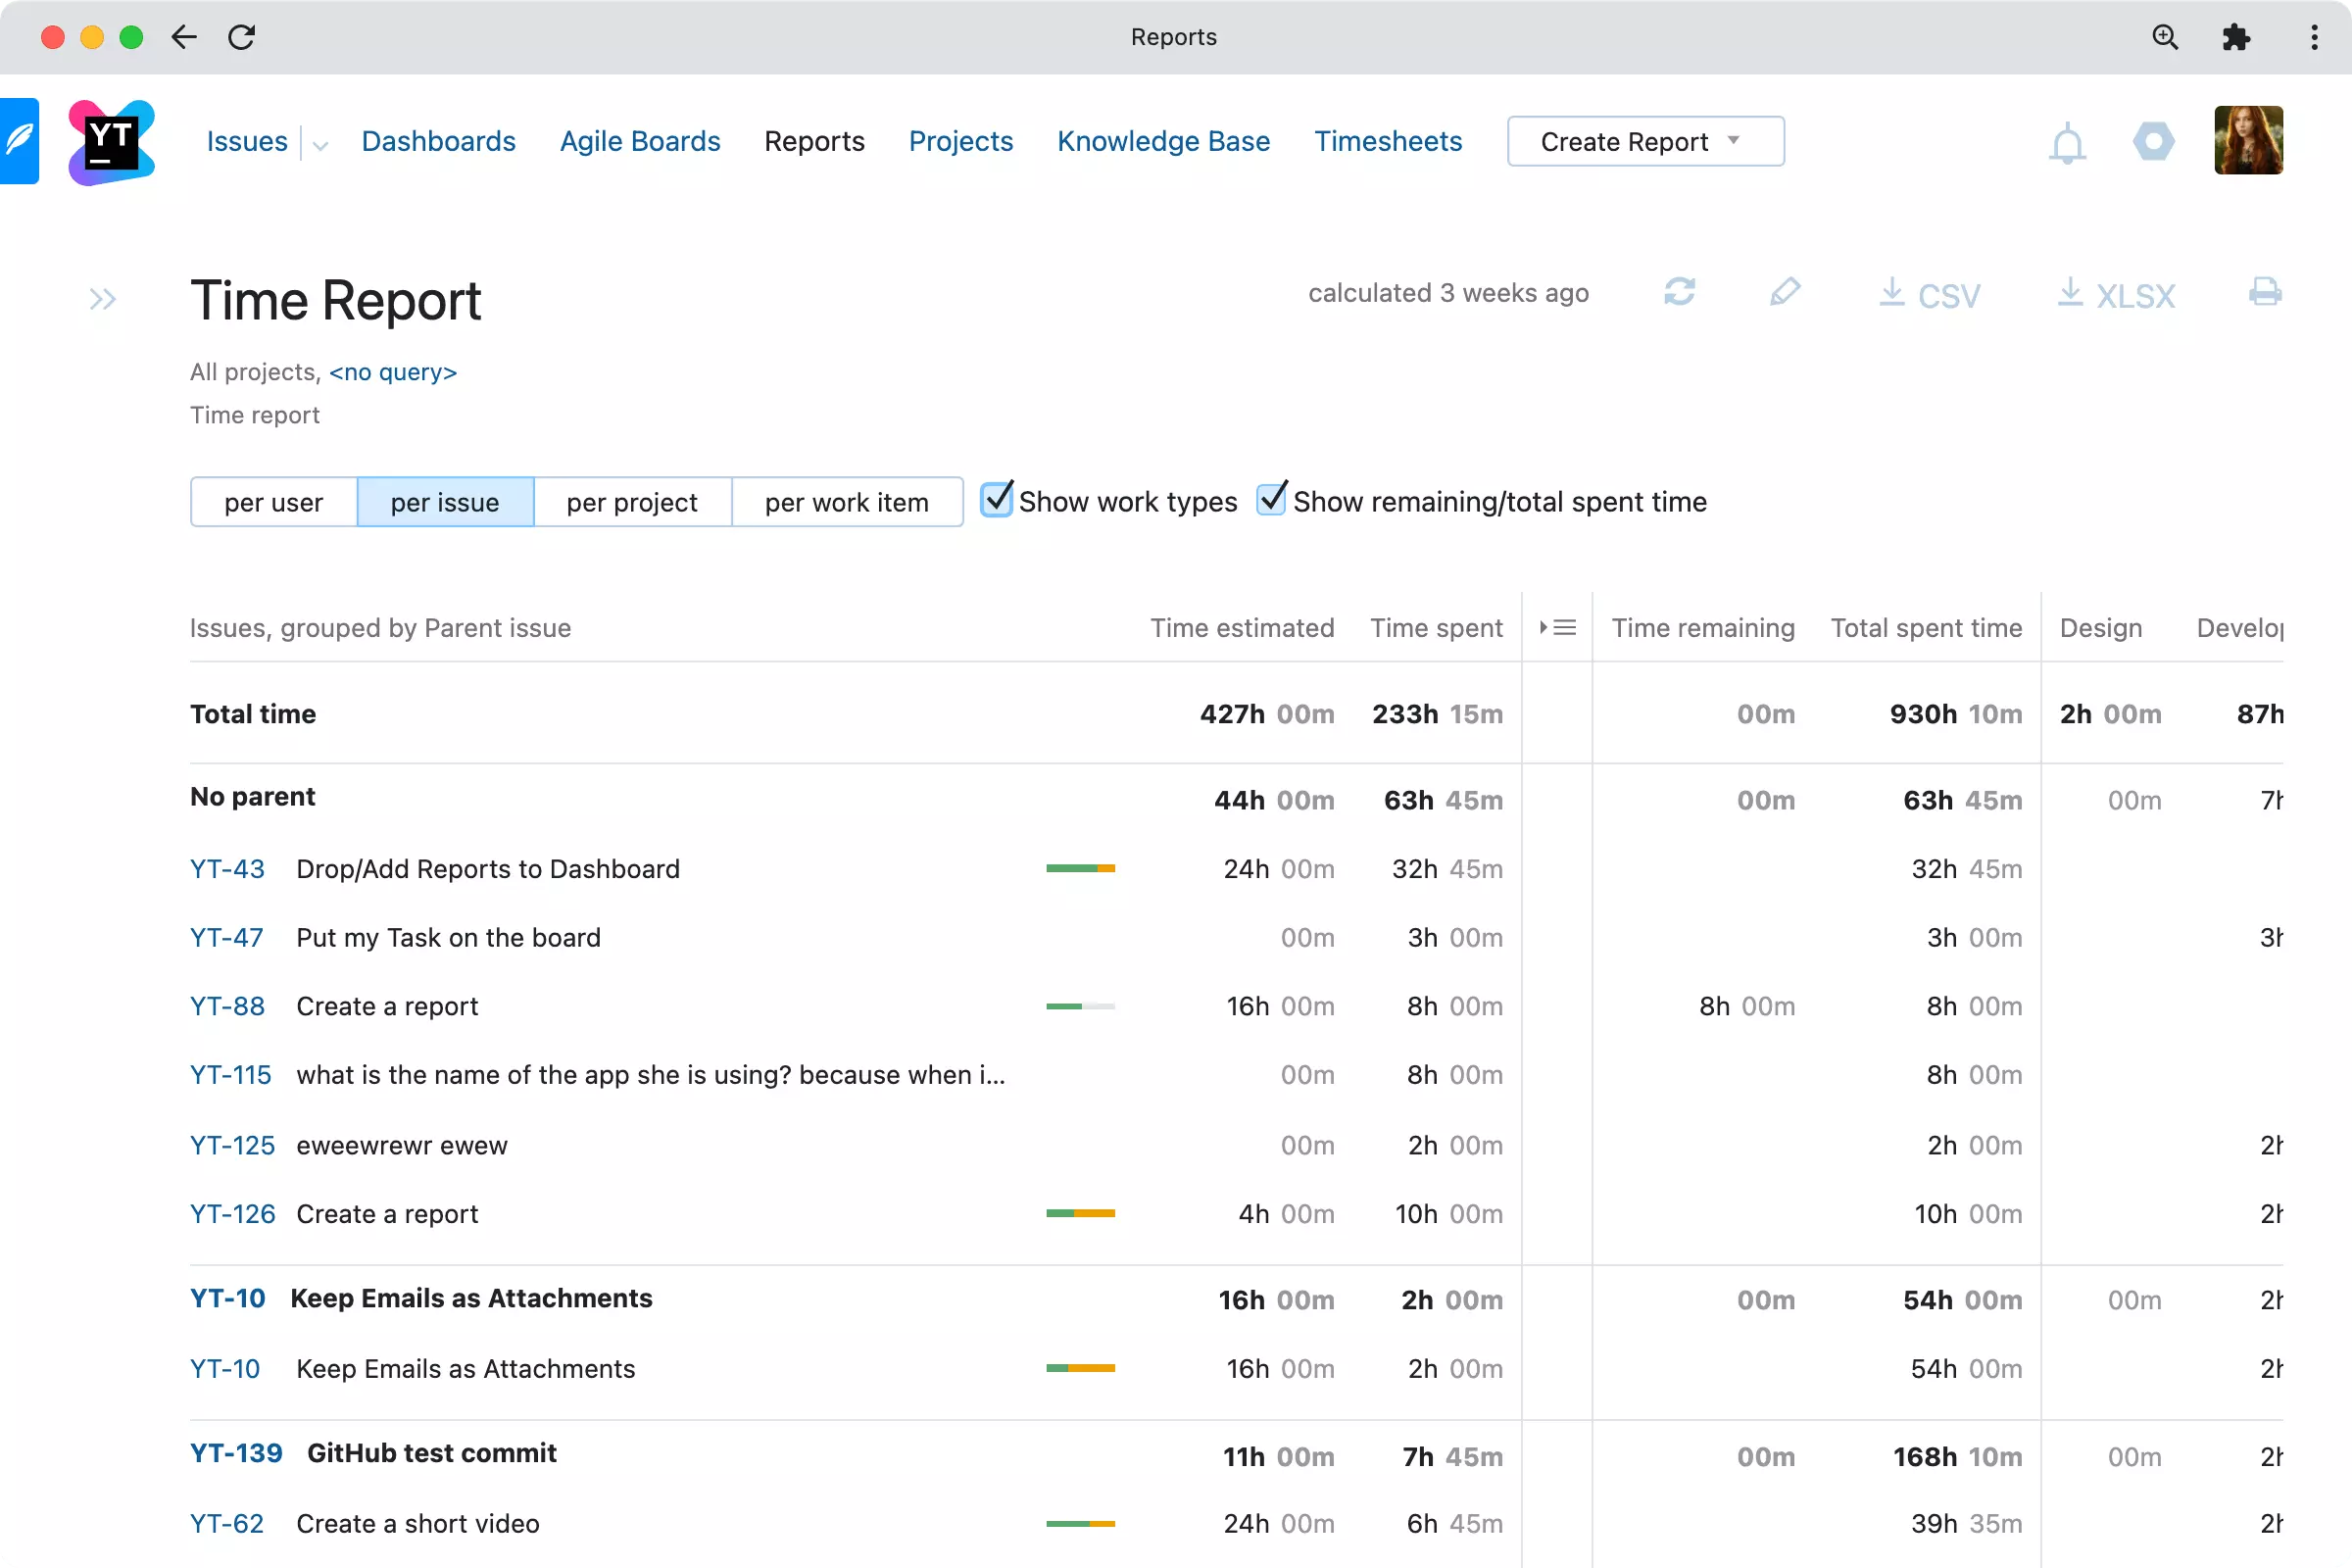Enable the per user grouping tab
Viewport: 2352px width, 1568px height.
coord(273,502)
